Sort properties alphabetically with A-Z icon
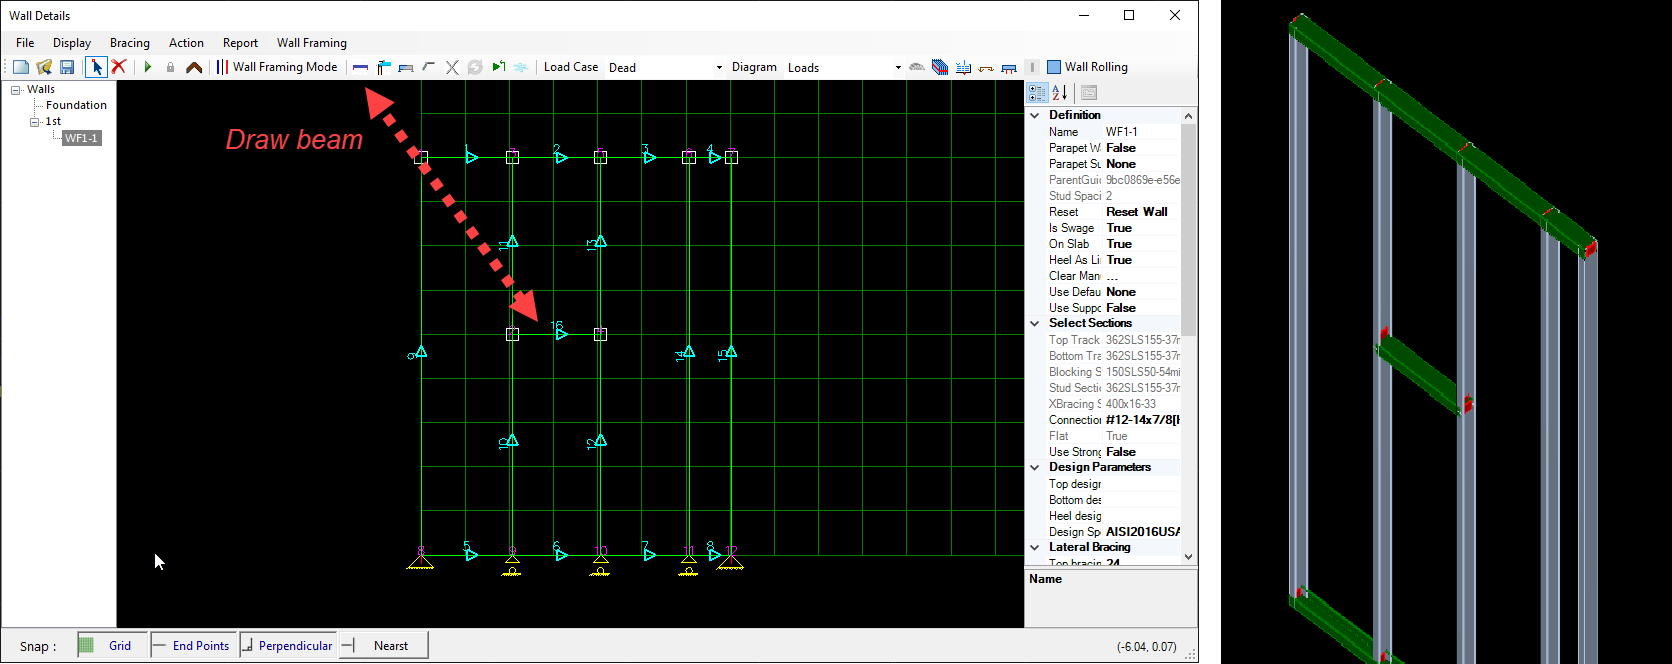 [1060, 93]
